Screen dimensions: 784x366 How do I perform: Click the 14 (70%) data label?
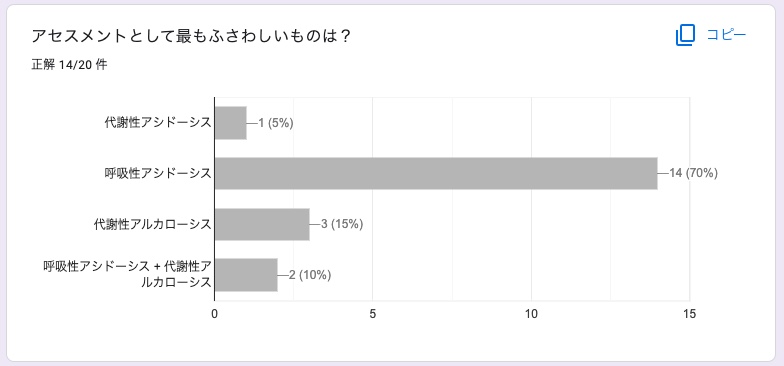tap(694, 174)
